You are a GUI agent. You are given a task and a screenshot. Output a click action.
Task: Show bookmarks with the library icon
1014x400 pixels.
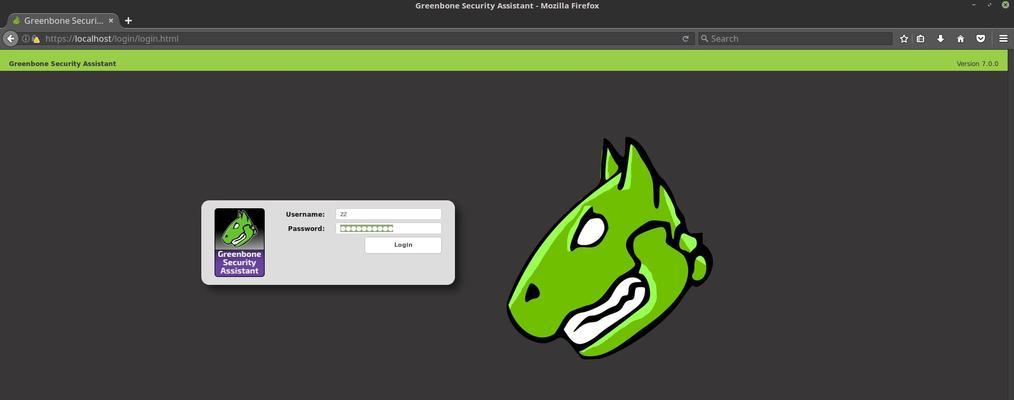click(x=920, y=39)
